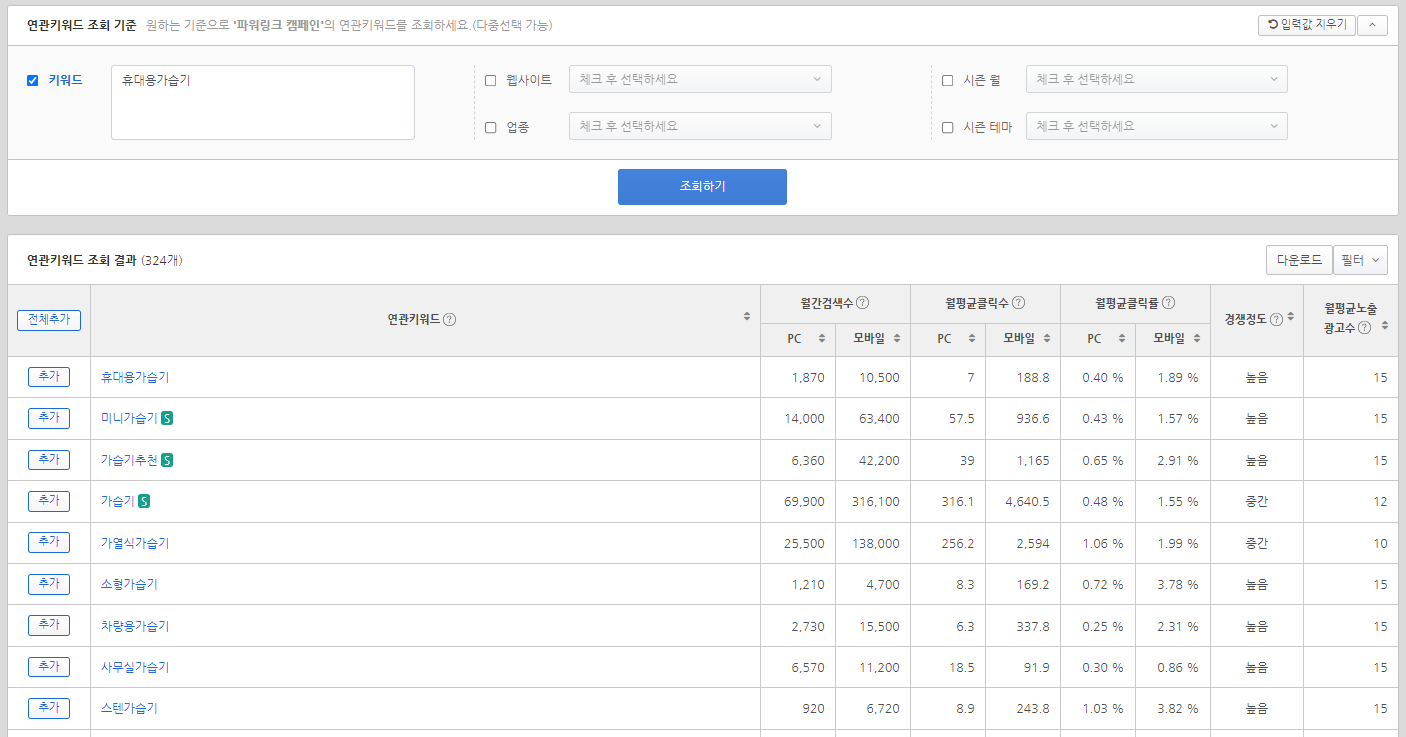The image size is (1406, 737).
Task: Sort by 경쟁정도 column arrows
Action: point(1291,316)
